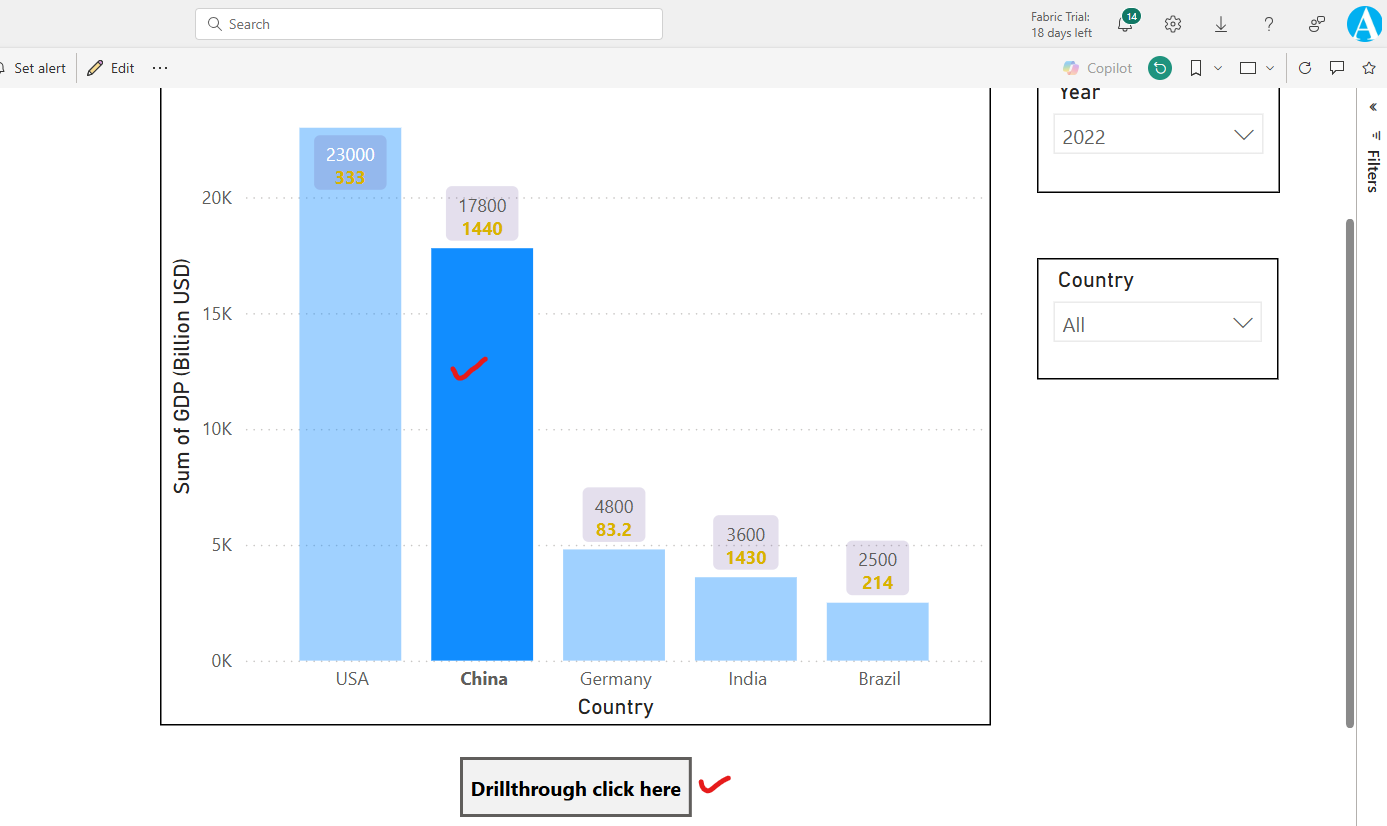Open the Country slicer dropdown showing All
Screen dimensions: 1387x826
coord(1241,322)
